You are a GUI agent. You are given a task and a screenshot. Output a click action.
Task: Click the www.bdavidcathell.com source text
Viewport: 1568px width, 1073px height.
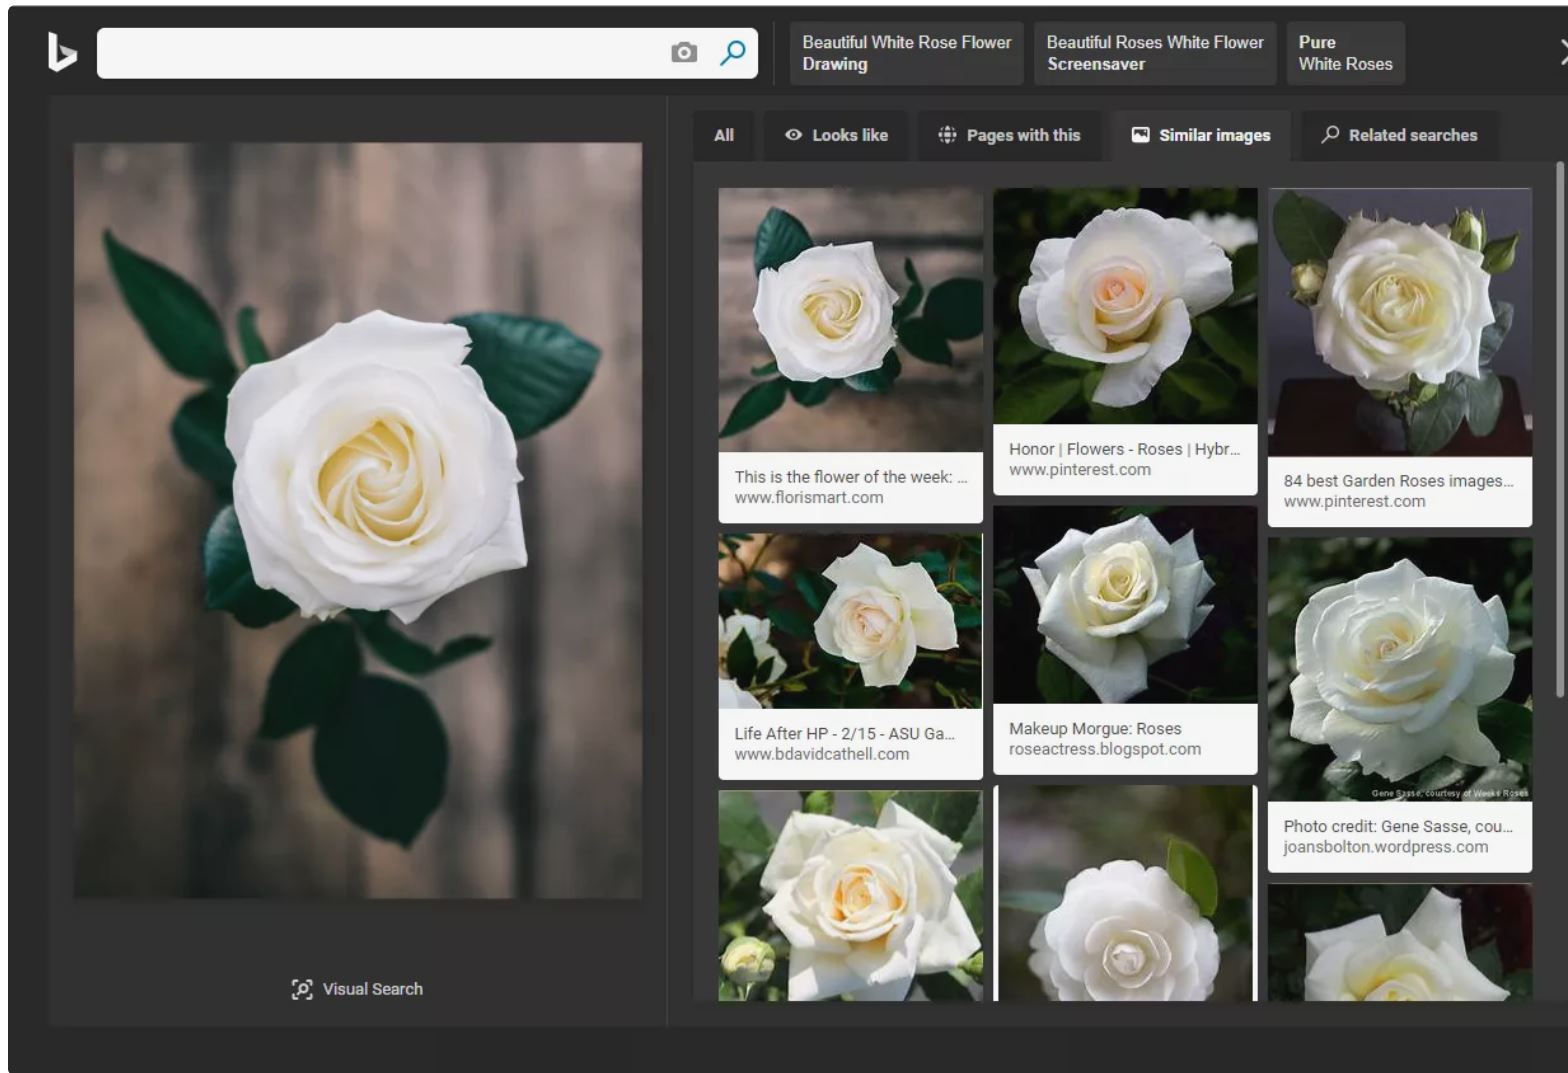point(822,754)
